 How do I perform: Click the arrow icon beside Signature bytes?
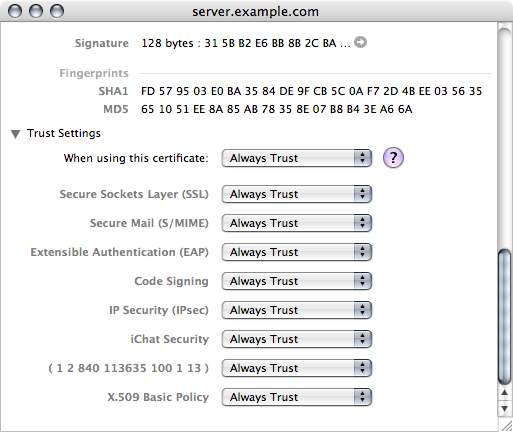360,42
